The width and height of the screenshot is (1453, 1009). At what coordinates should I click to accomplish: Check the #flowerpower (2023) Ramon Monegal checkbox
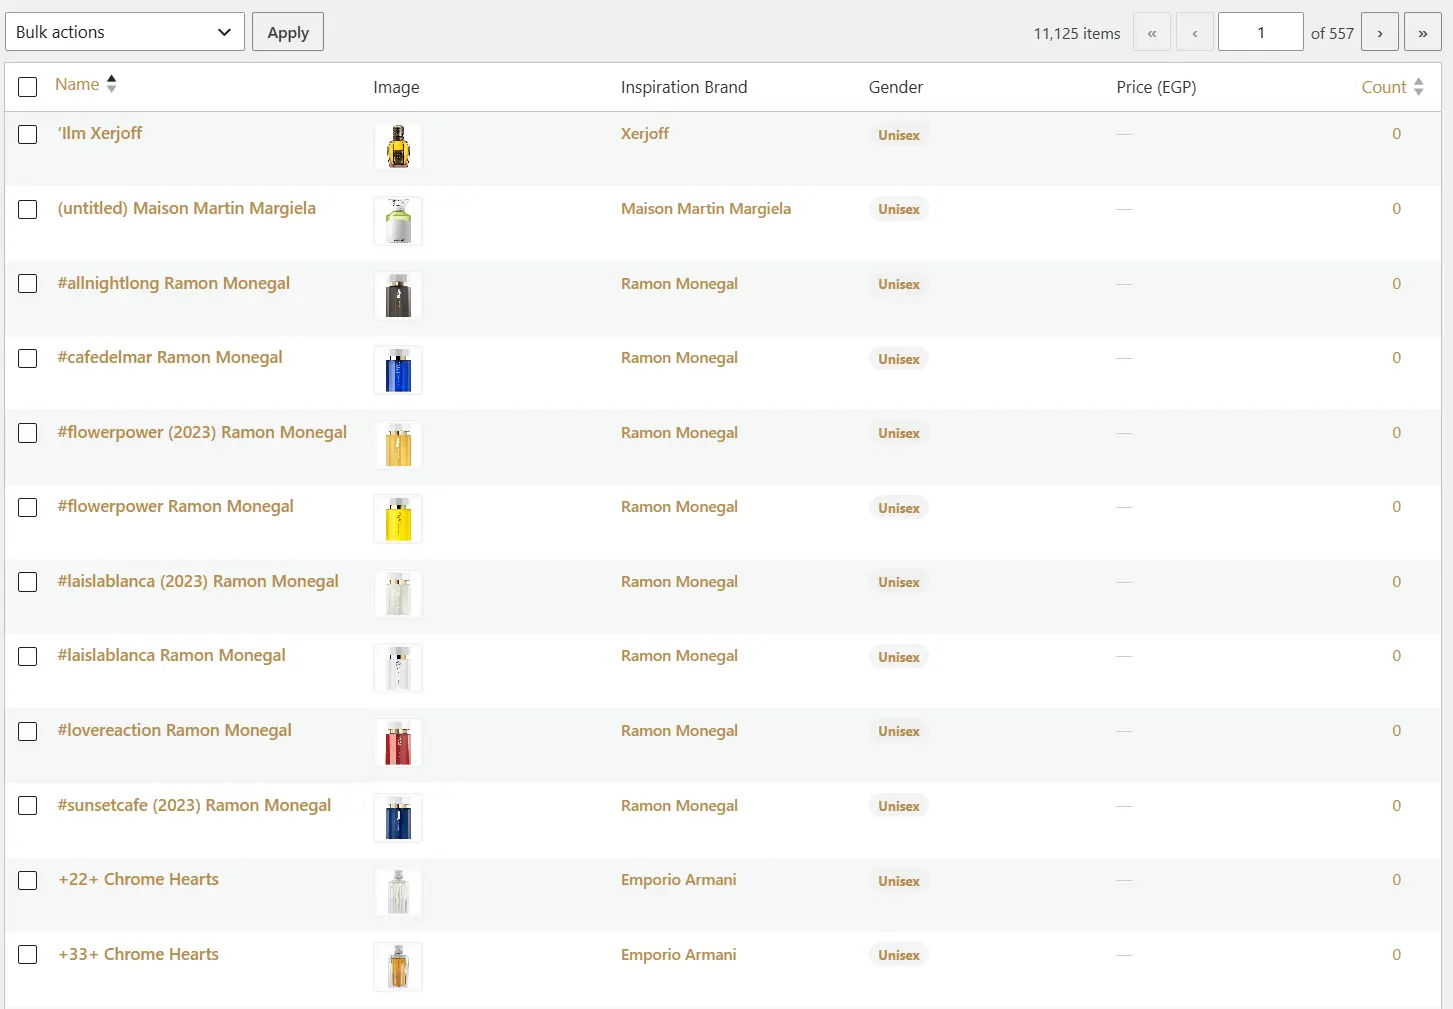(28, 433)
